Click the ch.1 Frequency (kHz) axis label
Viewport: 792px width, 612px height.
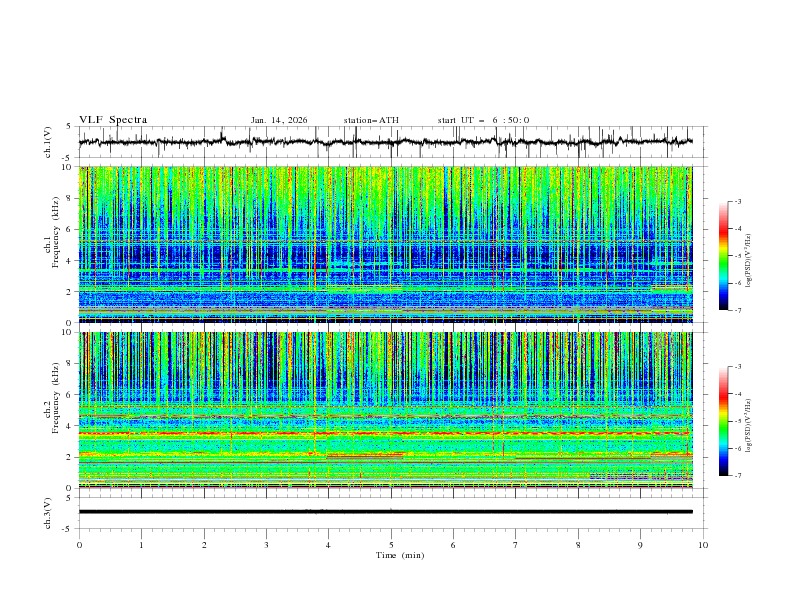(52, 244)
